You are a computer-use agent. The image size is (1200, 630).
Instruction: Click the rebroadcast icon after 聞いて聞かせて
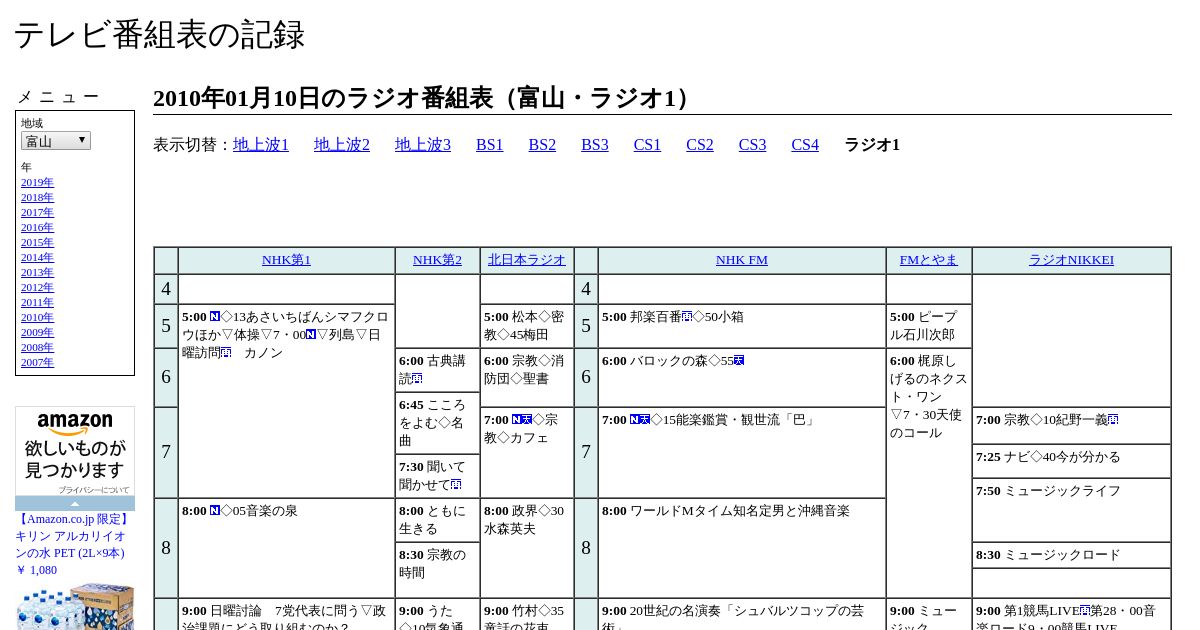(456, 485)
